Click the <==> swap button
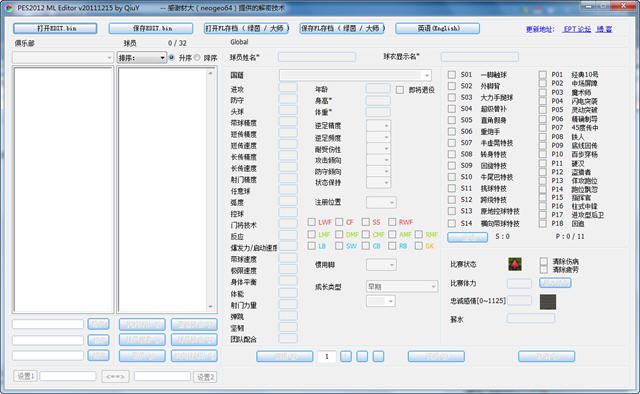Viewport: 640px width, 394px height. [115, 376]
